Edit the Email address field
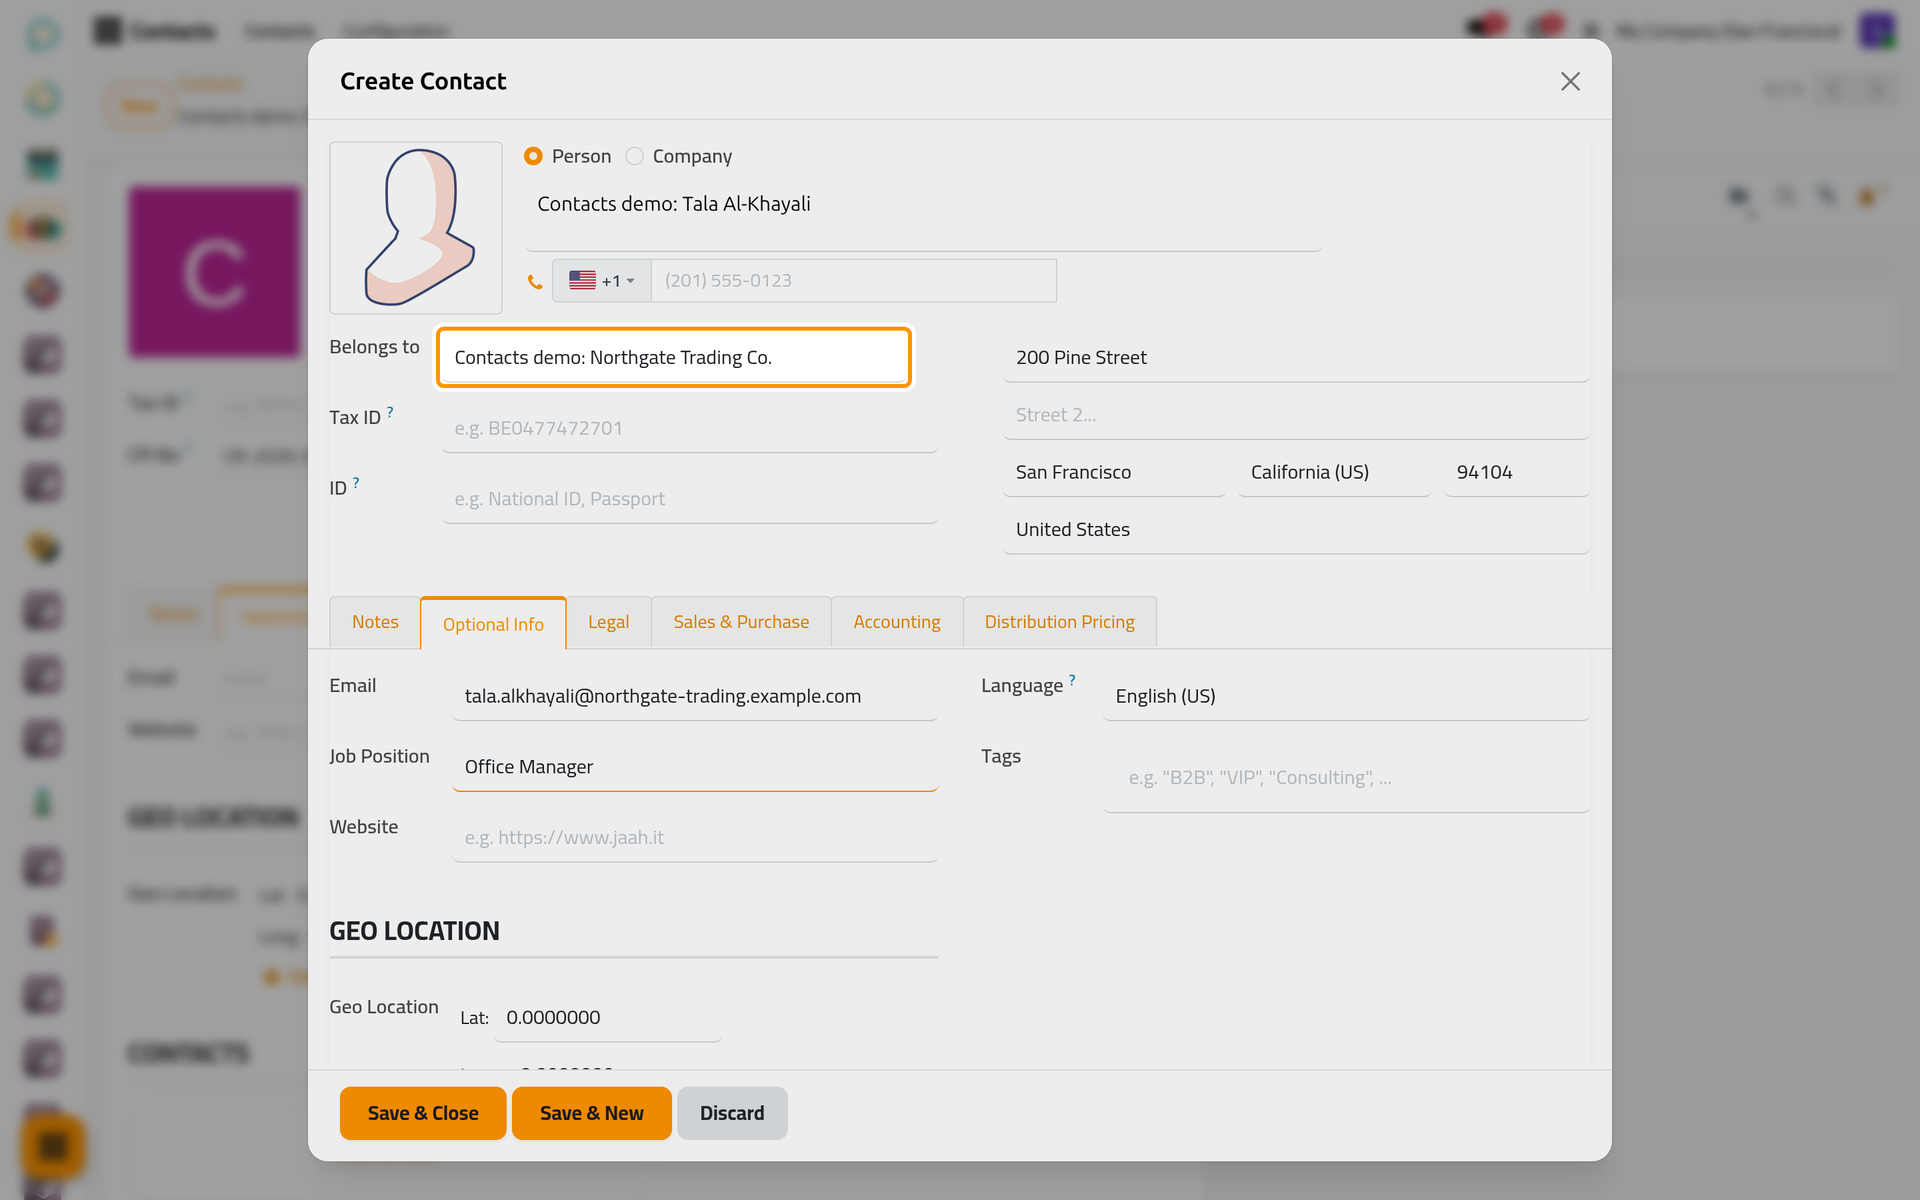The image size is (1920, 1200). pyautogui.click(x=695, y=696)
